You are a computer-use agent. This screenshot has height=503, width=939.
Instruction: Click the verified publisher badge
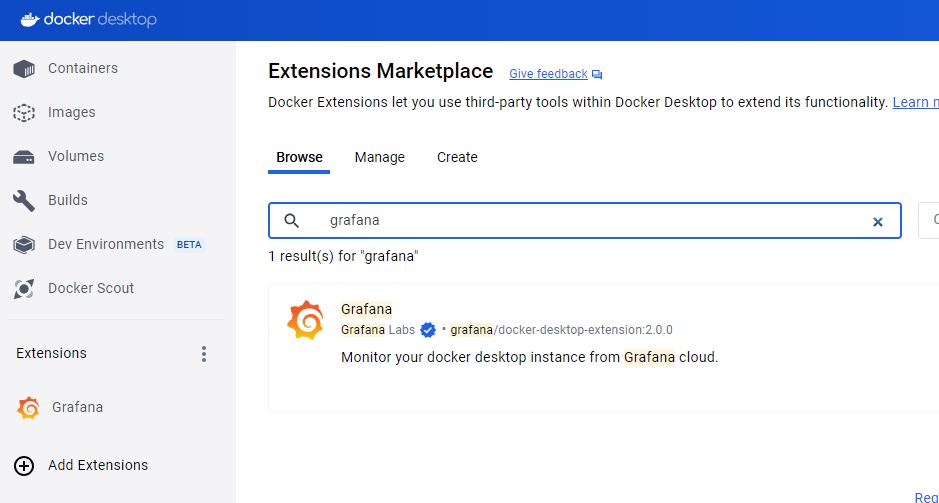428,330
